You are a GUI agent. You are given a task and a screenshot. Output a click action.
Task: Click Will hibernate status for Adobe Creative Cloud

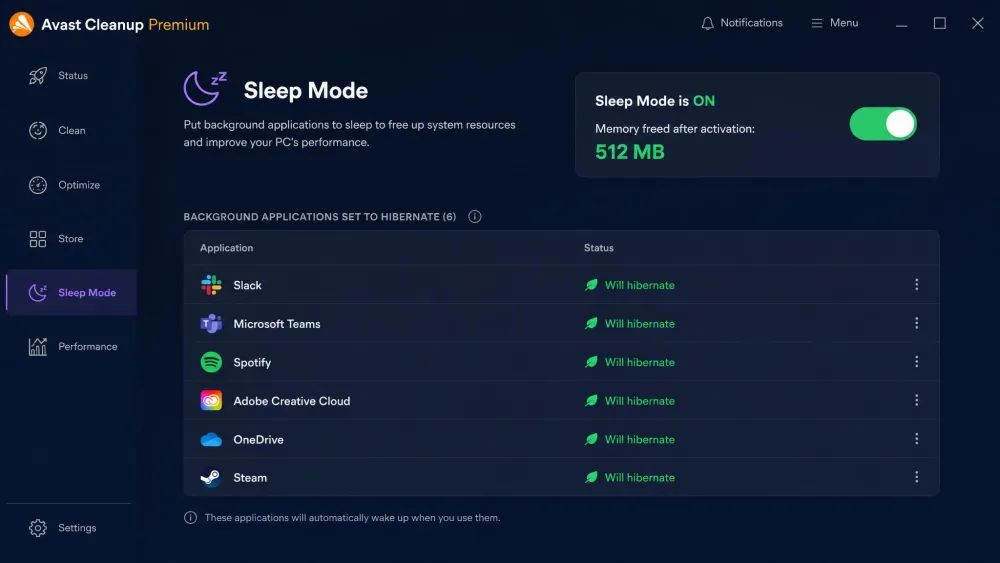click(640, 400)
